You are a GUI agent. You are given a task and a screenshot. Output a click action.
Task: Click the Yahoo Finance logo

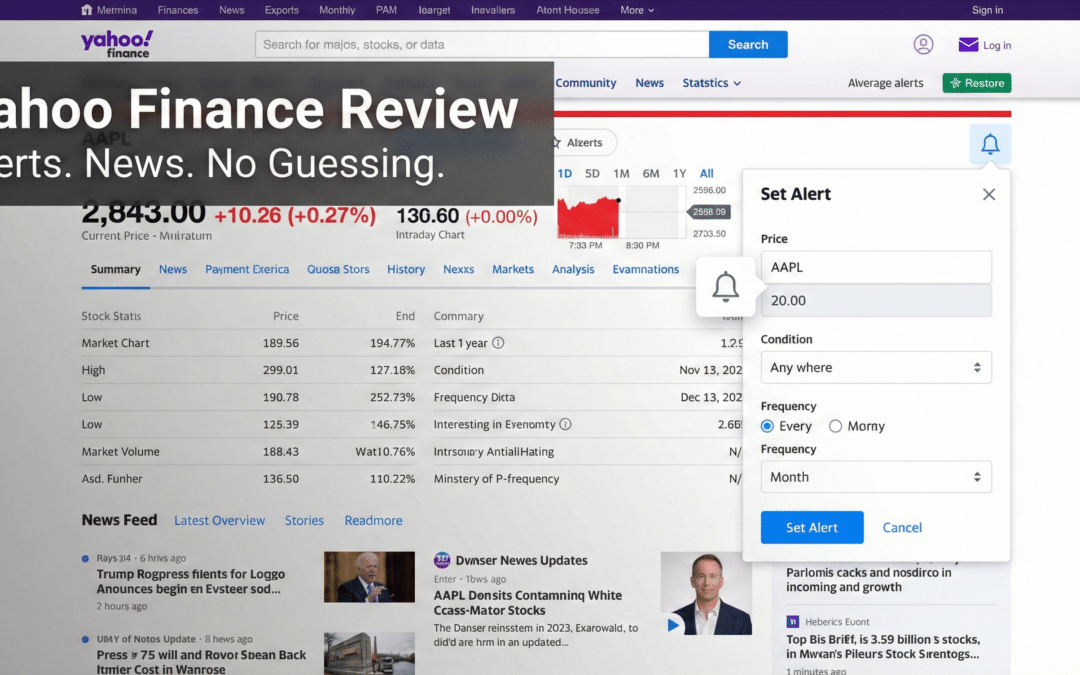point(117,44)
